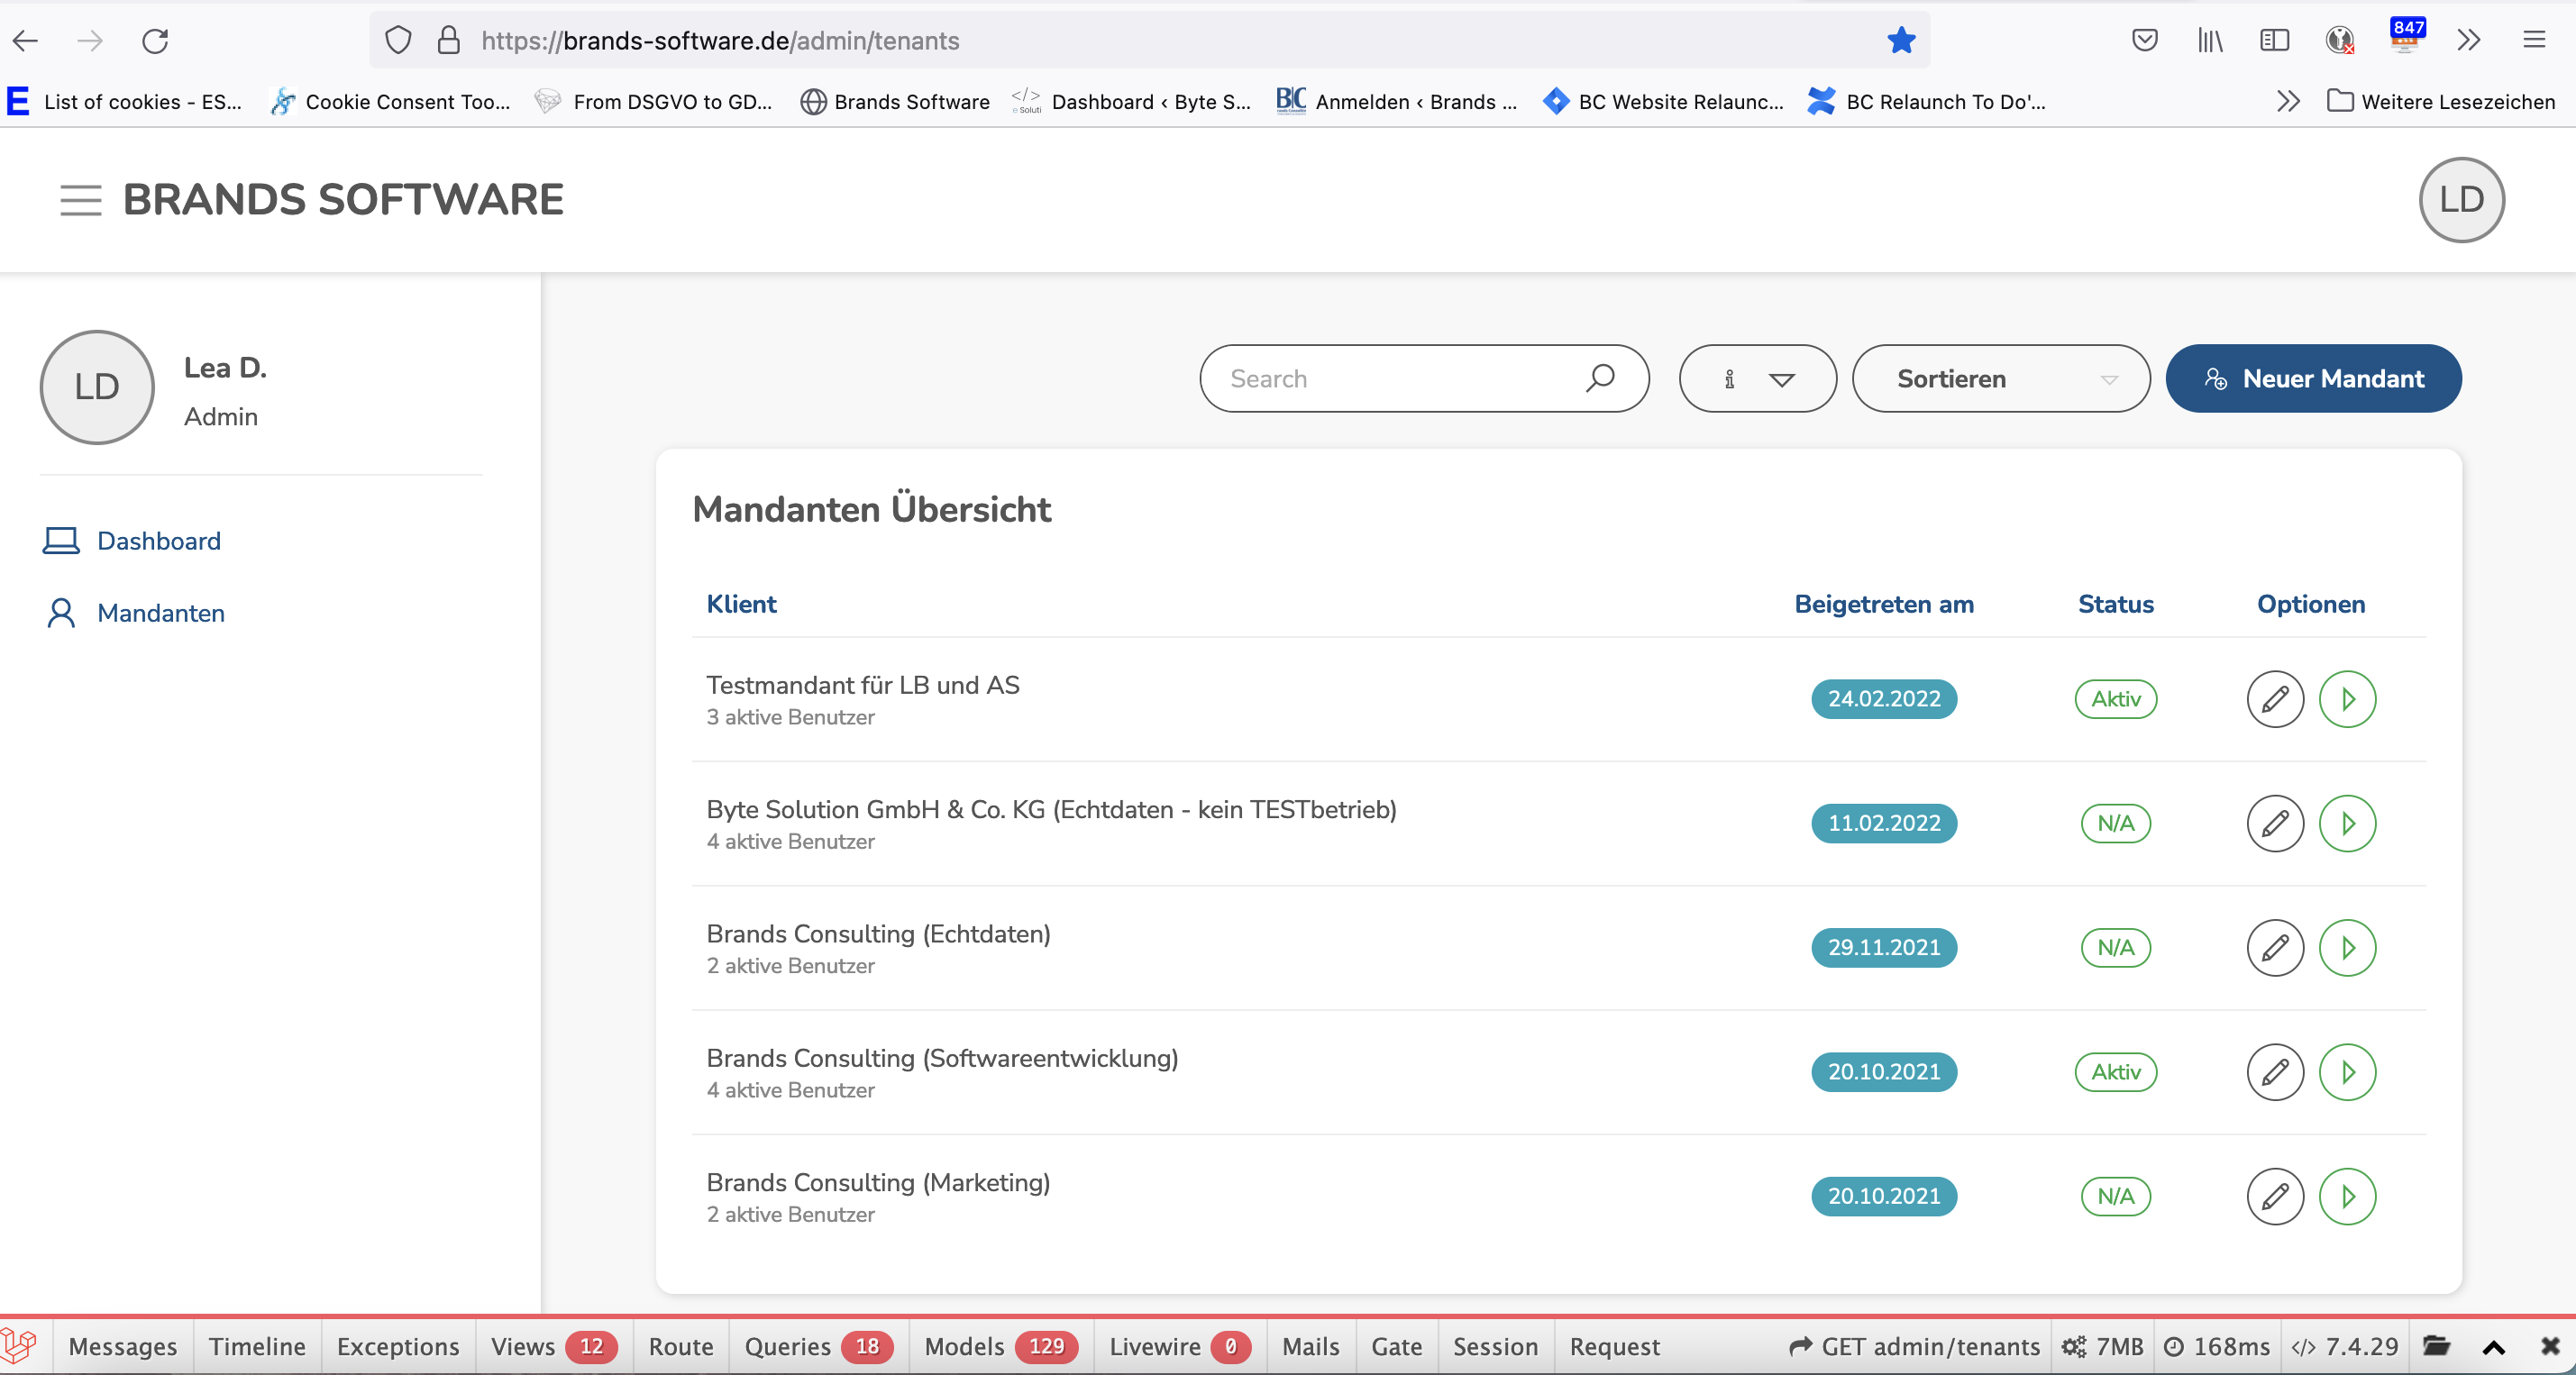The width and height of the screenshot is (2576, 1375).
Task: Focus the Search input field
Action: click(x=1400, y=379)
